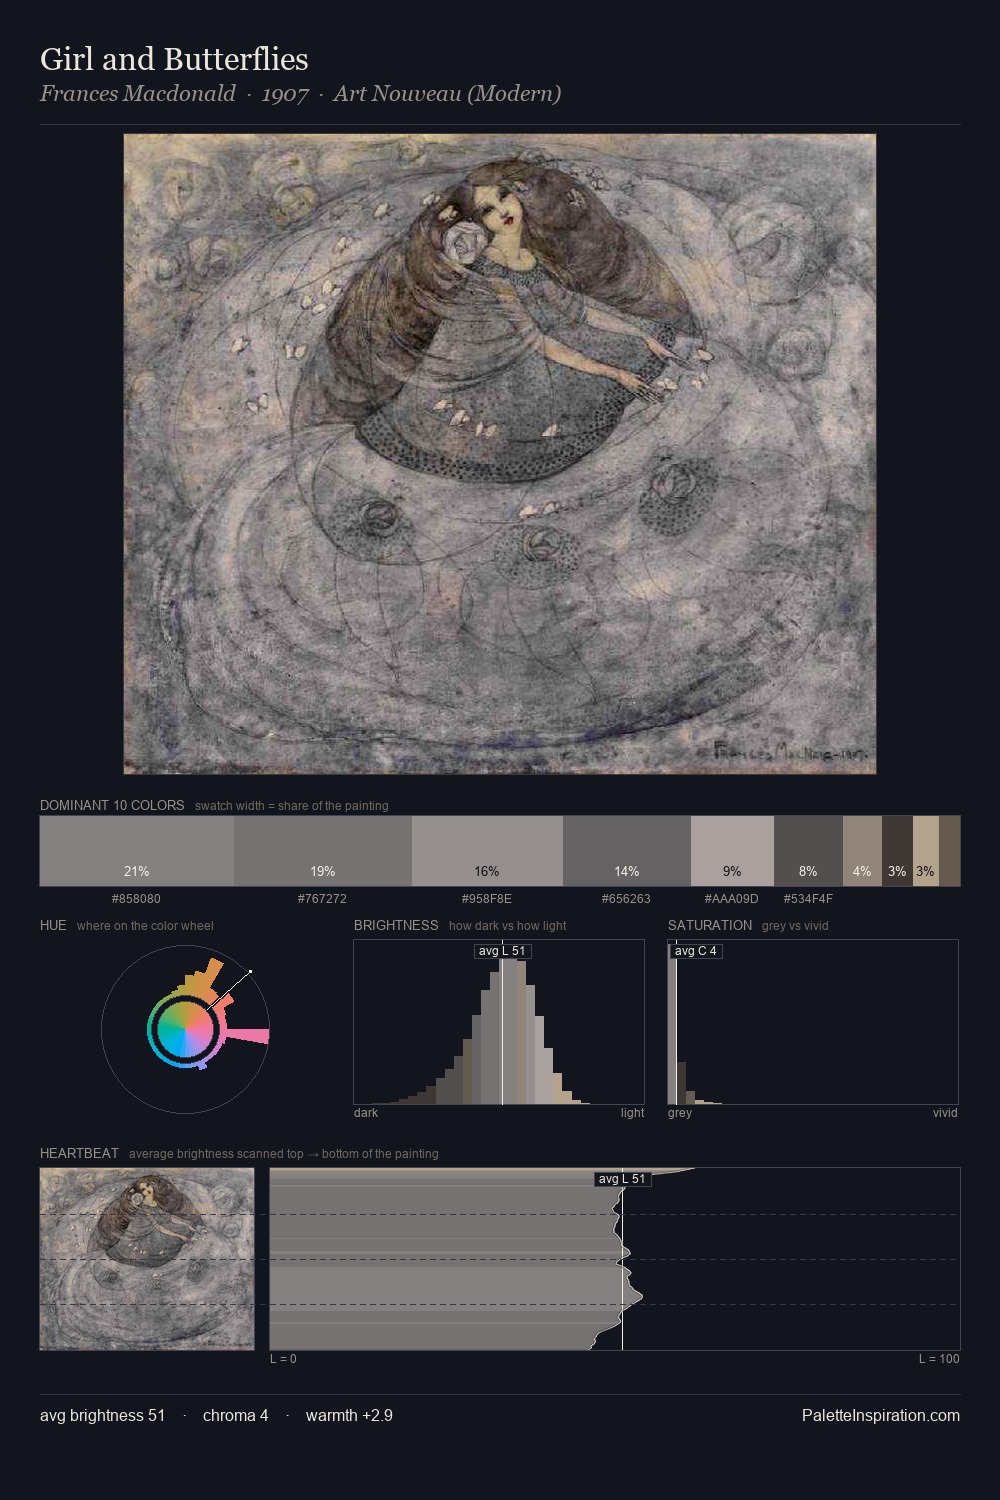Screen dimensions: 1000x1500
Task: Open the main Girl and Butterflies painting
Action: (x=500, y=454)
